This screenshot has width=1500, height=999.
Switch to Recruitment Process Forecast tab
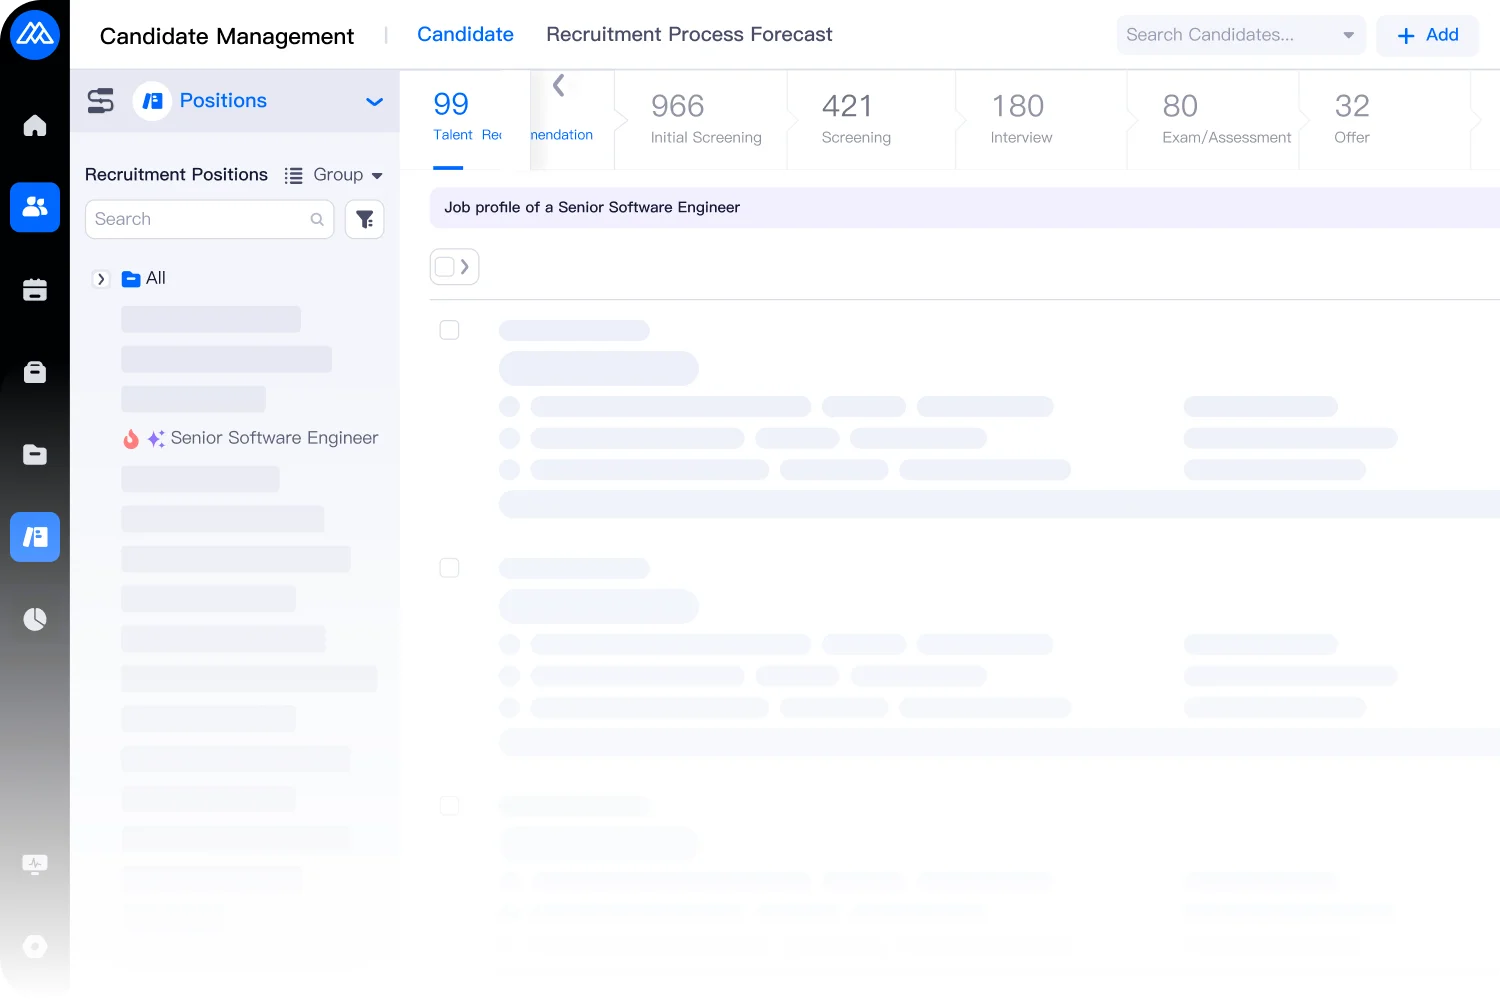[689, 35]
